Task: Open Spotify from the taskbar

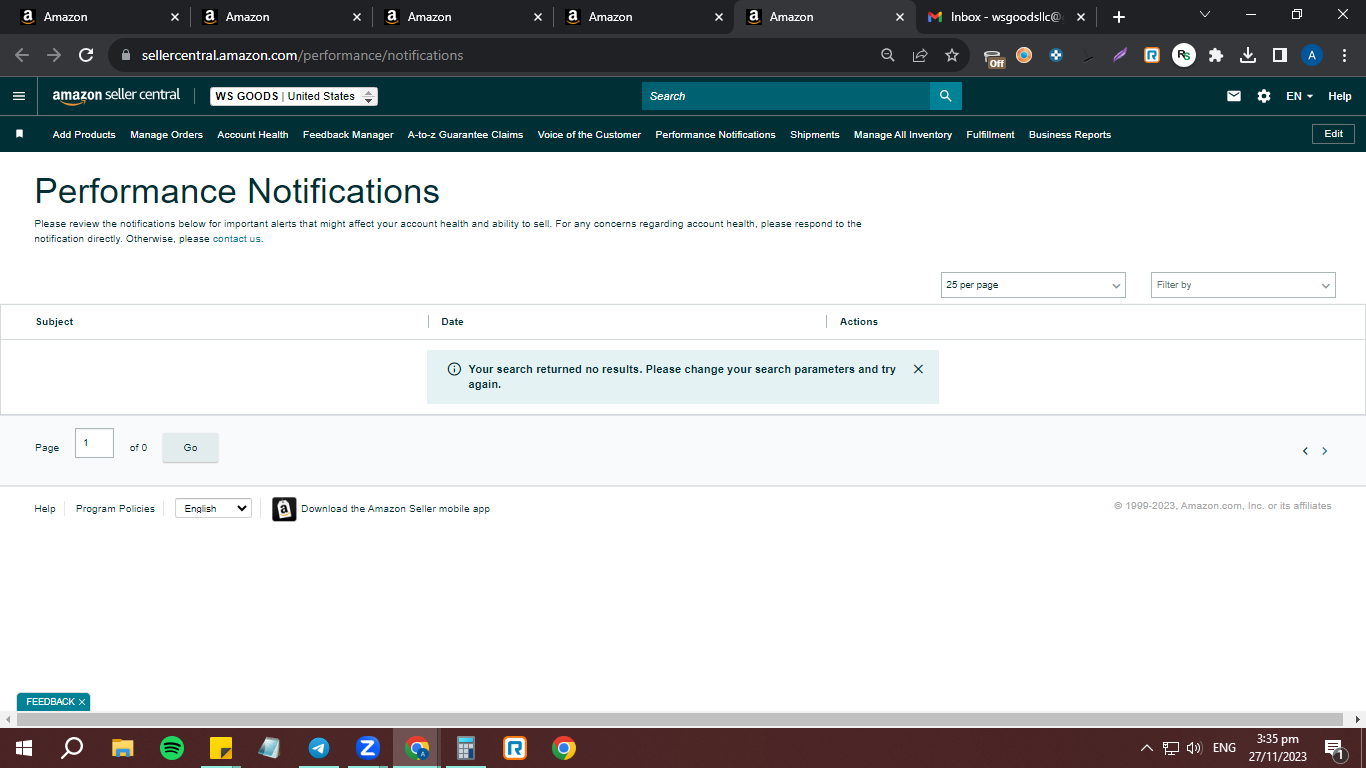Action: 172,747
